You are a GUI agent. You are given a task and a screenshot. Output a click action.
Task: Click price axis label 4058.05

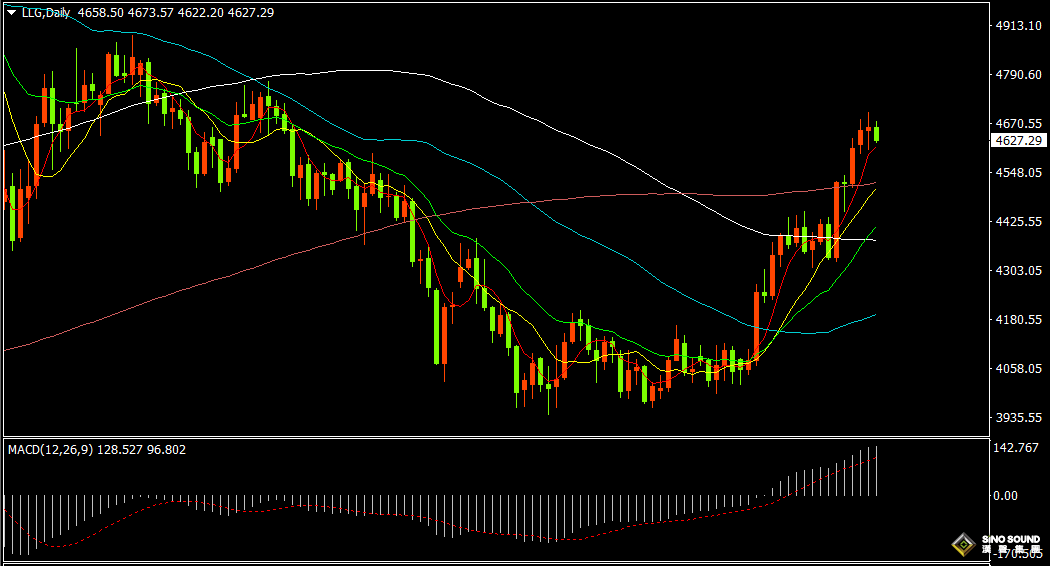[1019, 368]
